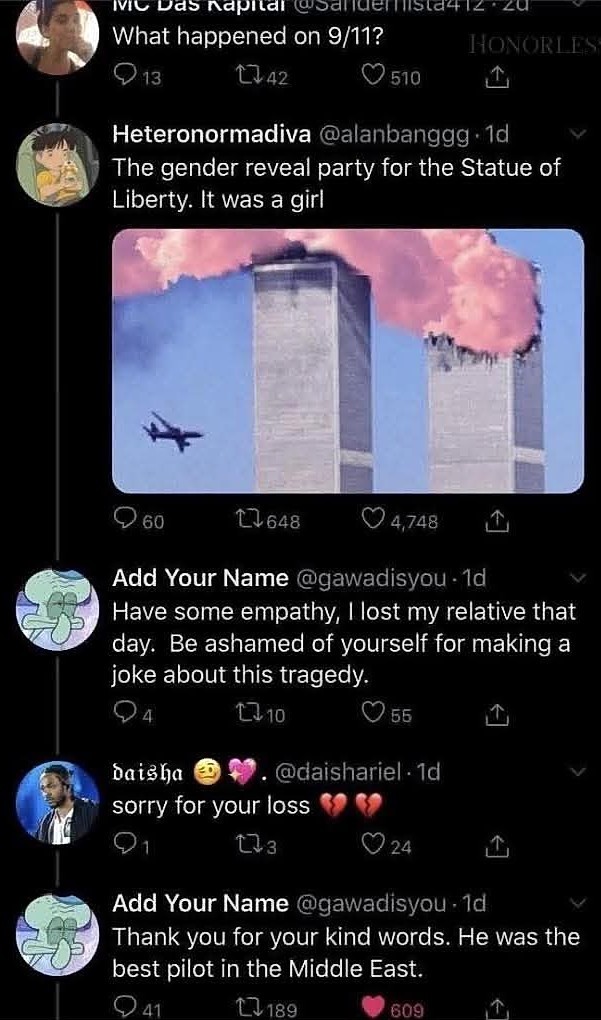Viewport: 601px width, 1020px height.
Task: Share daisha's "sorry for your loss" tweet
Action: click(x=494, y=847)
